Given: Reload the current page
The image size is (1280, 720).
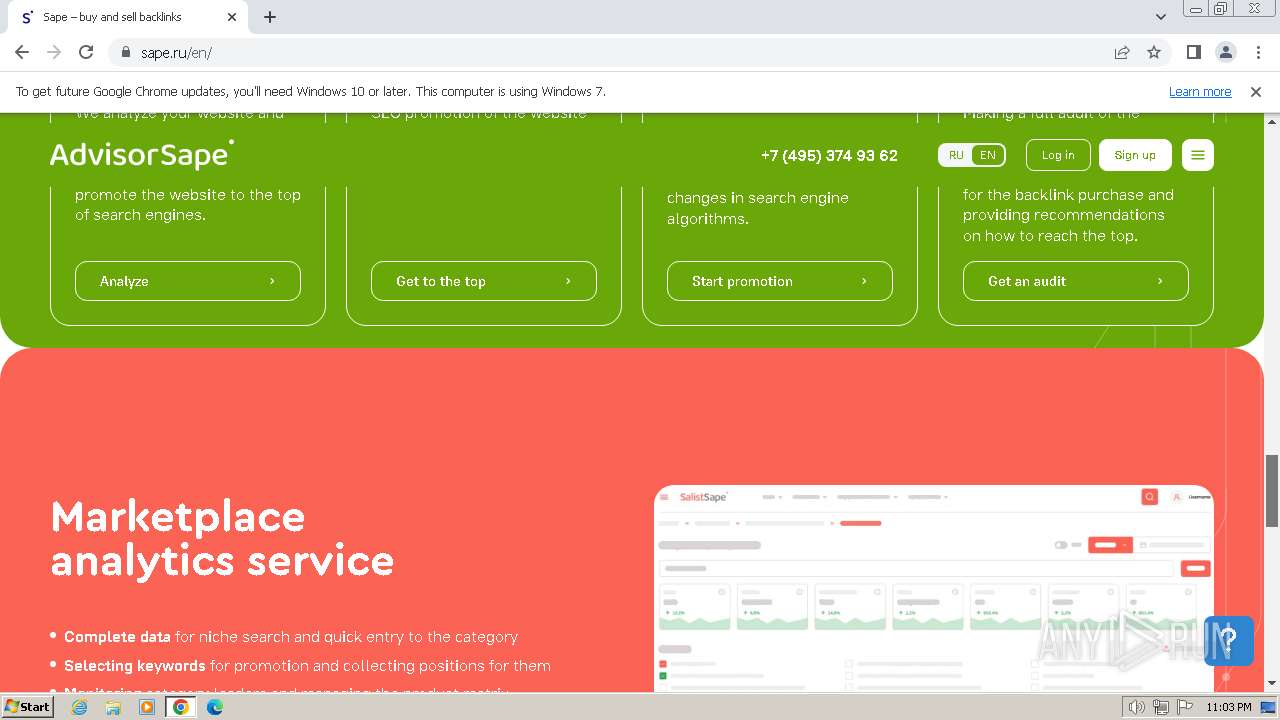Looking at the screenshot, I should [x=86, y=52].
